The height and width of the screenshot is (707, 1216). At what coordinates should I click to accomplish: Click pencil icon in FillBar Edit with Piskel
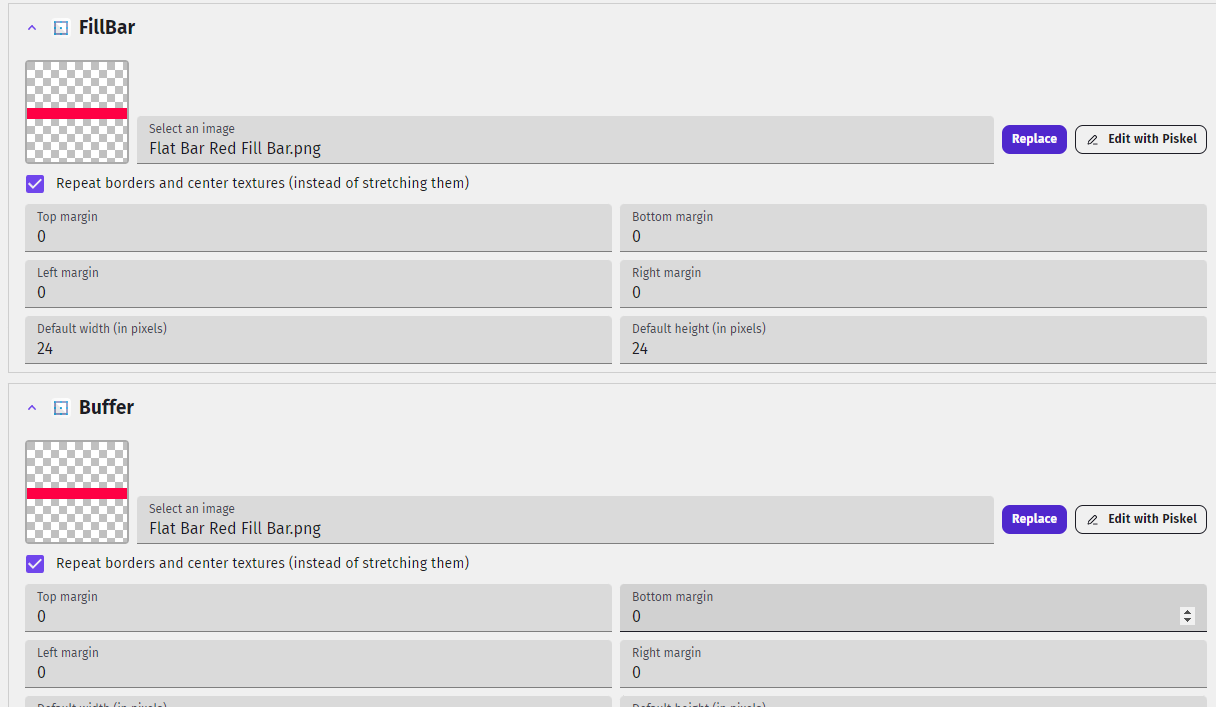[1092, 140]
